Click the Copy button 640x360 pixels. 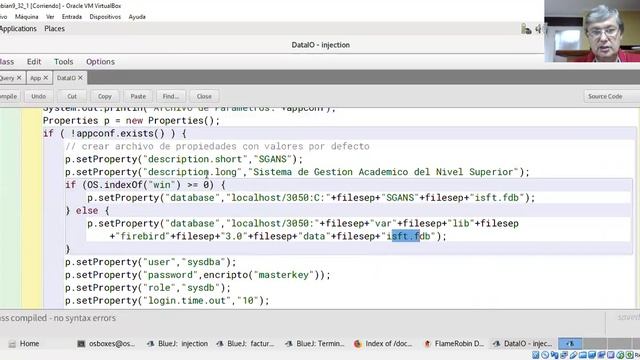click(x=104, y=96)
